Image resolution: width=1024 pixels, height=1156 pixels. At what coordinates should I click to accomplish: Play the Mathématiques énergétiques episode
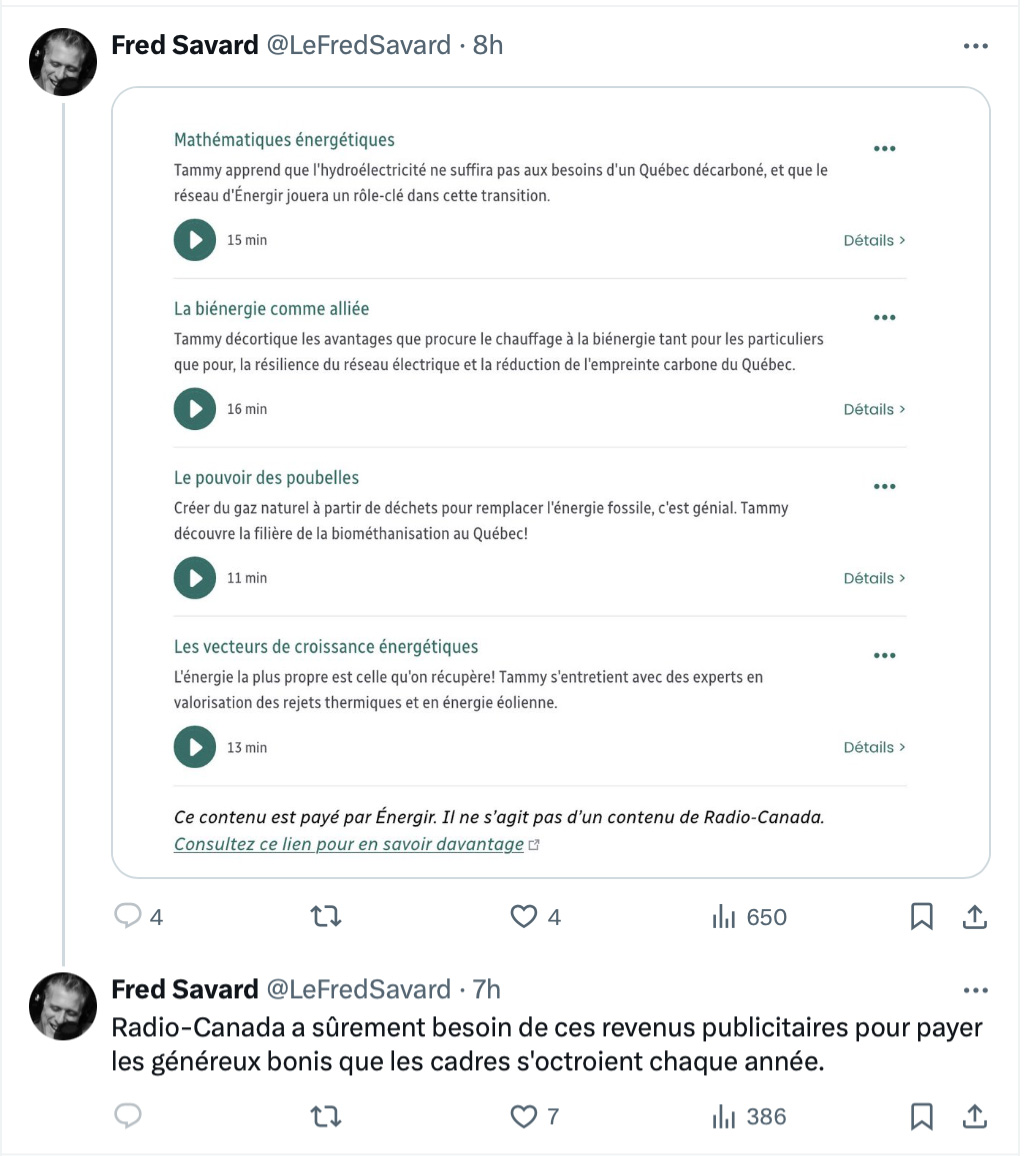195,240
